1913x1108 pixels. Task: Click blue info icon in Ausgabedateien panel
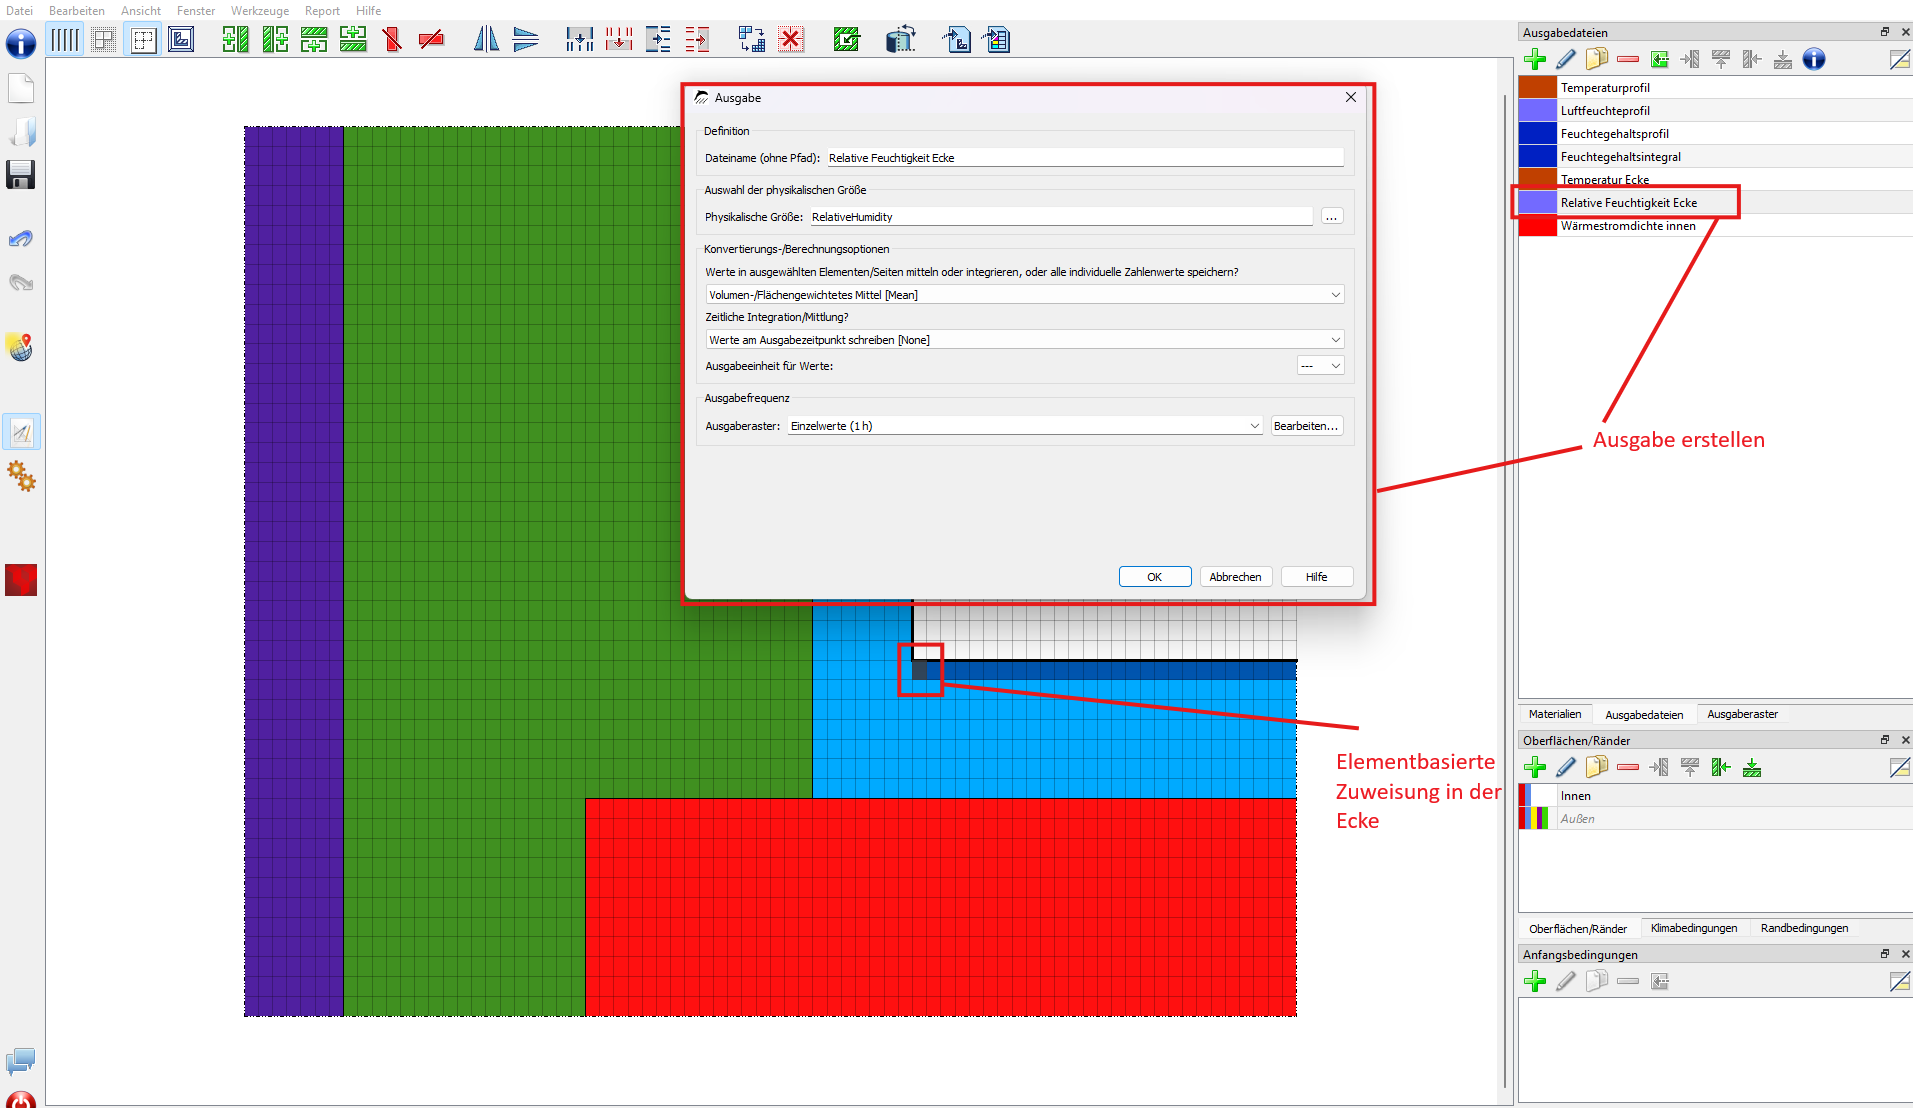(1814, 60)
